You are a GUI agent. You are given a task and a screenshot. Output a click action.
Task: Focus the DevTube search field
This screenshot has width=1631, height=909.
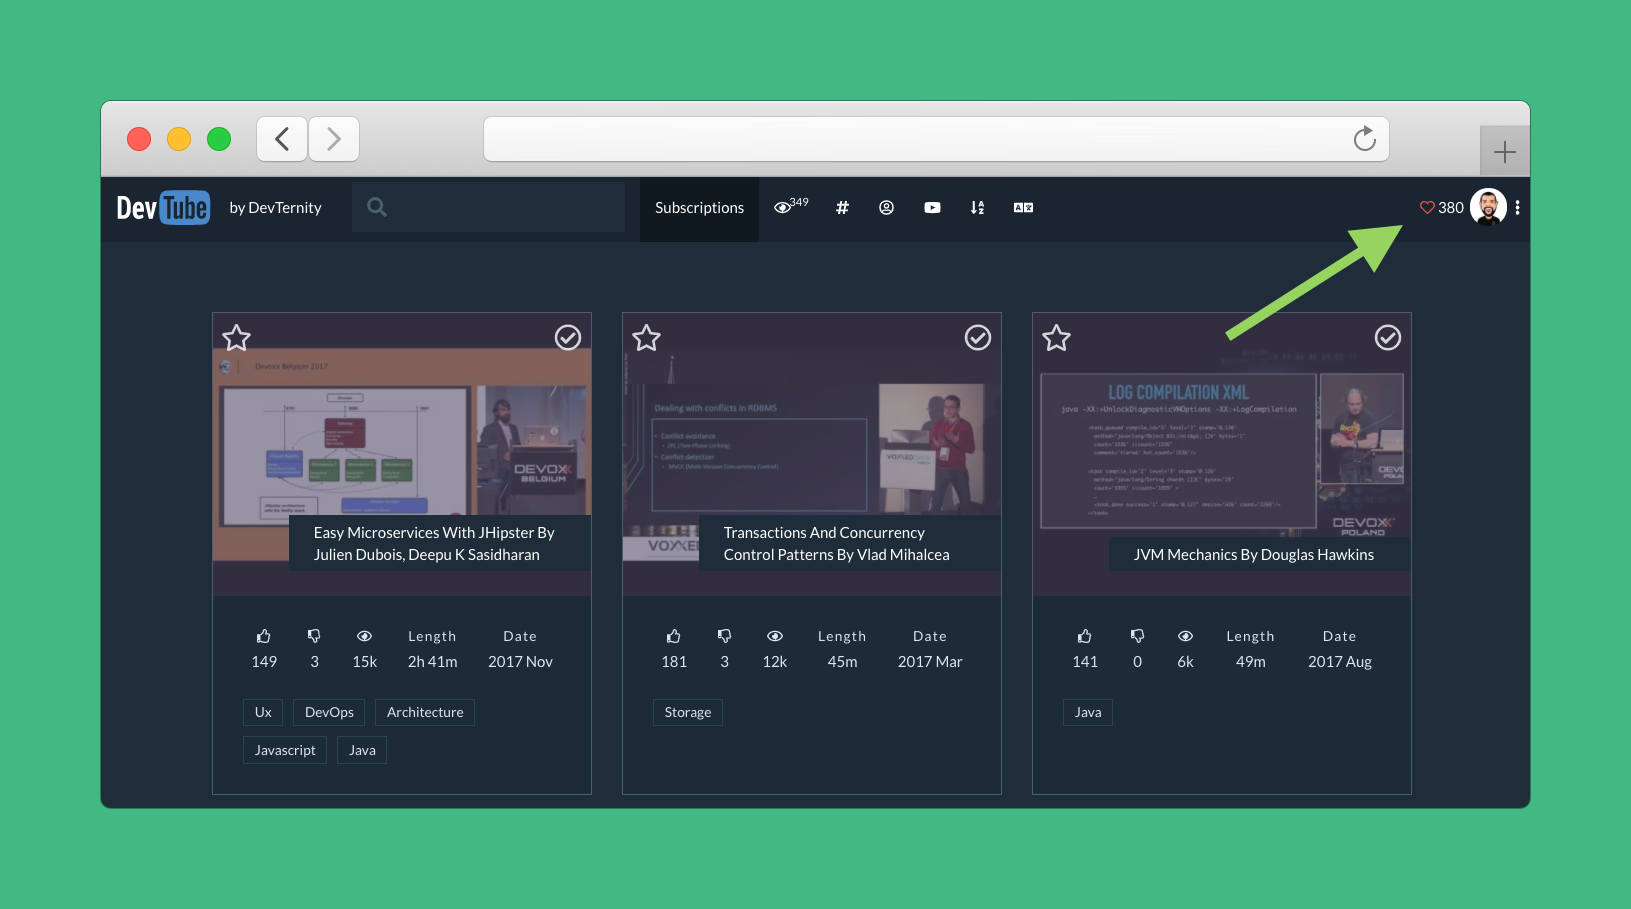click(488, 207)
